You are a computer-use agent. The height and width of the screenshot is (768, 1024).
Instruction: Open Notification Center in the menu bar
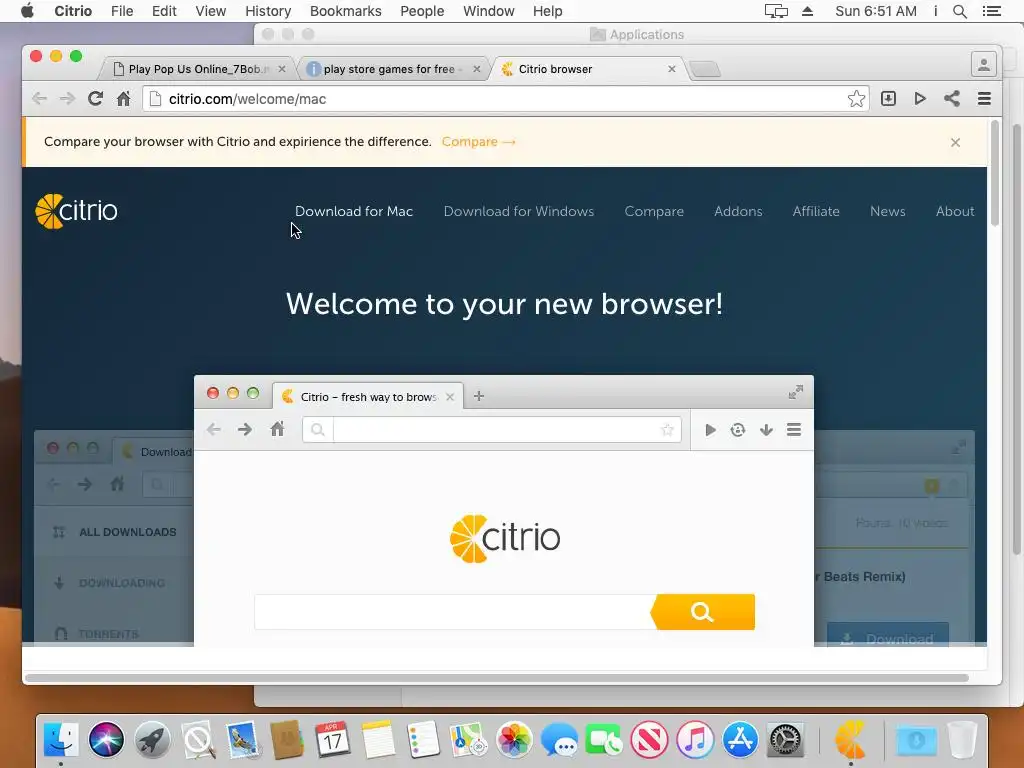click(991, 11)
